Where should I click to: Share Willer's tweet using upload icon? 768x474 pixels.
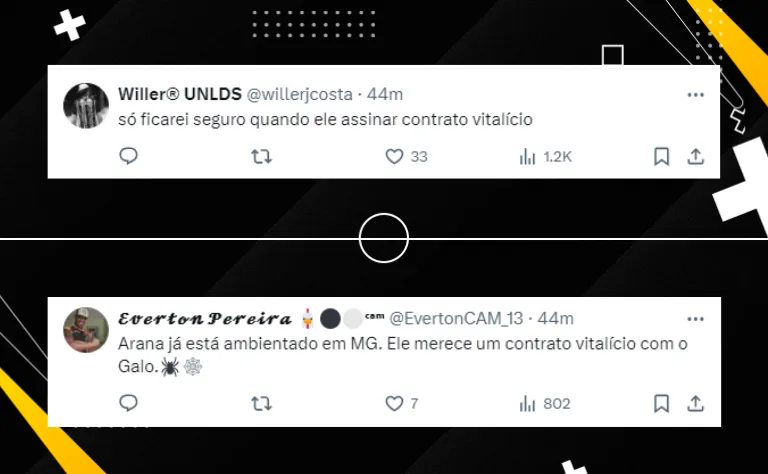pos(696,157)
